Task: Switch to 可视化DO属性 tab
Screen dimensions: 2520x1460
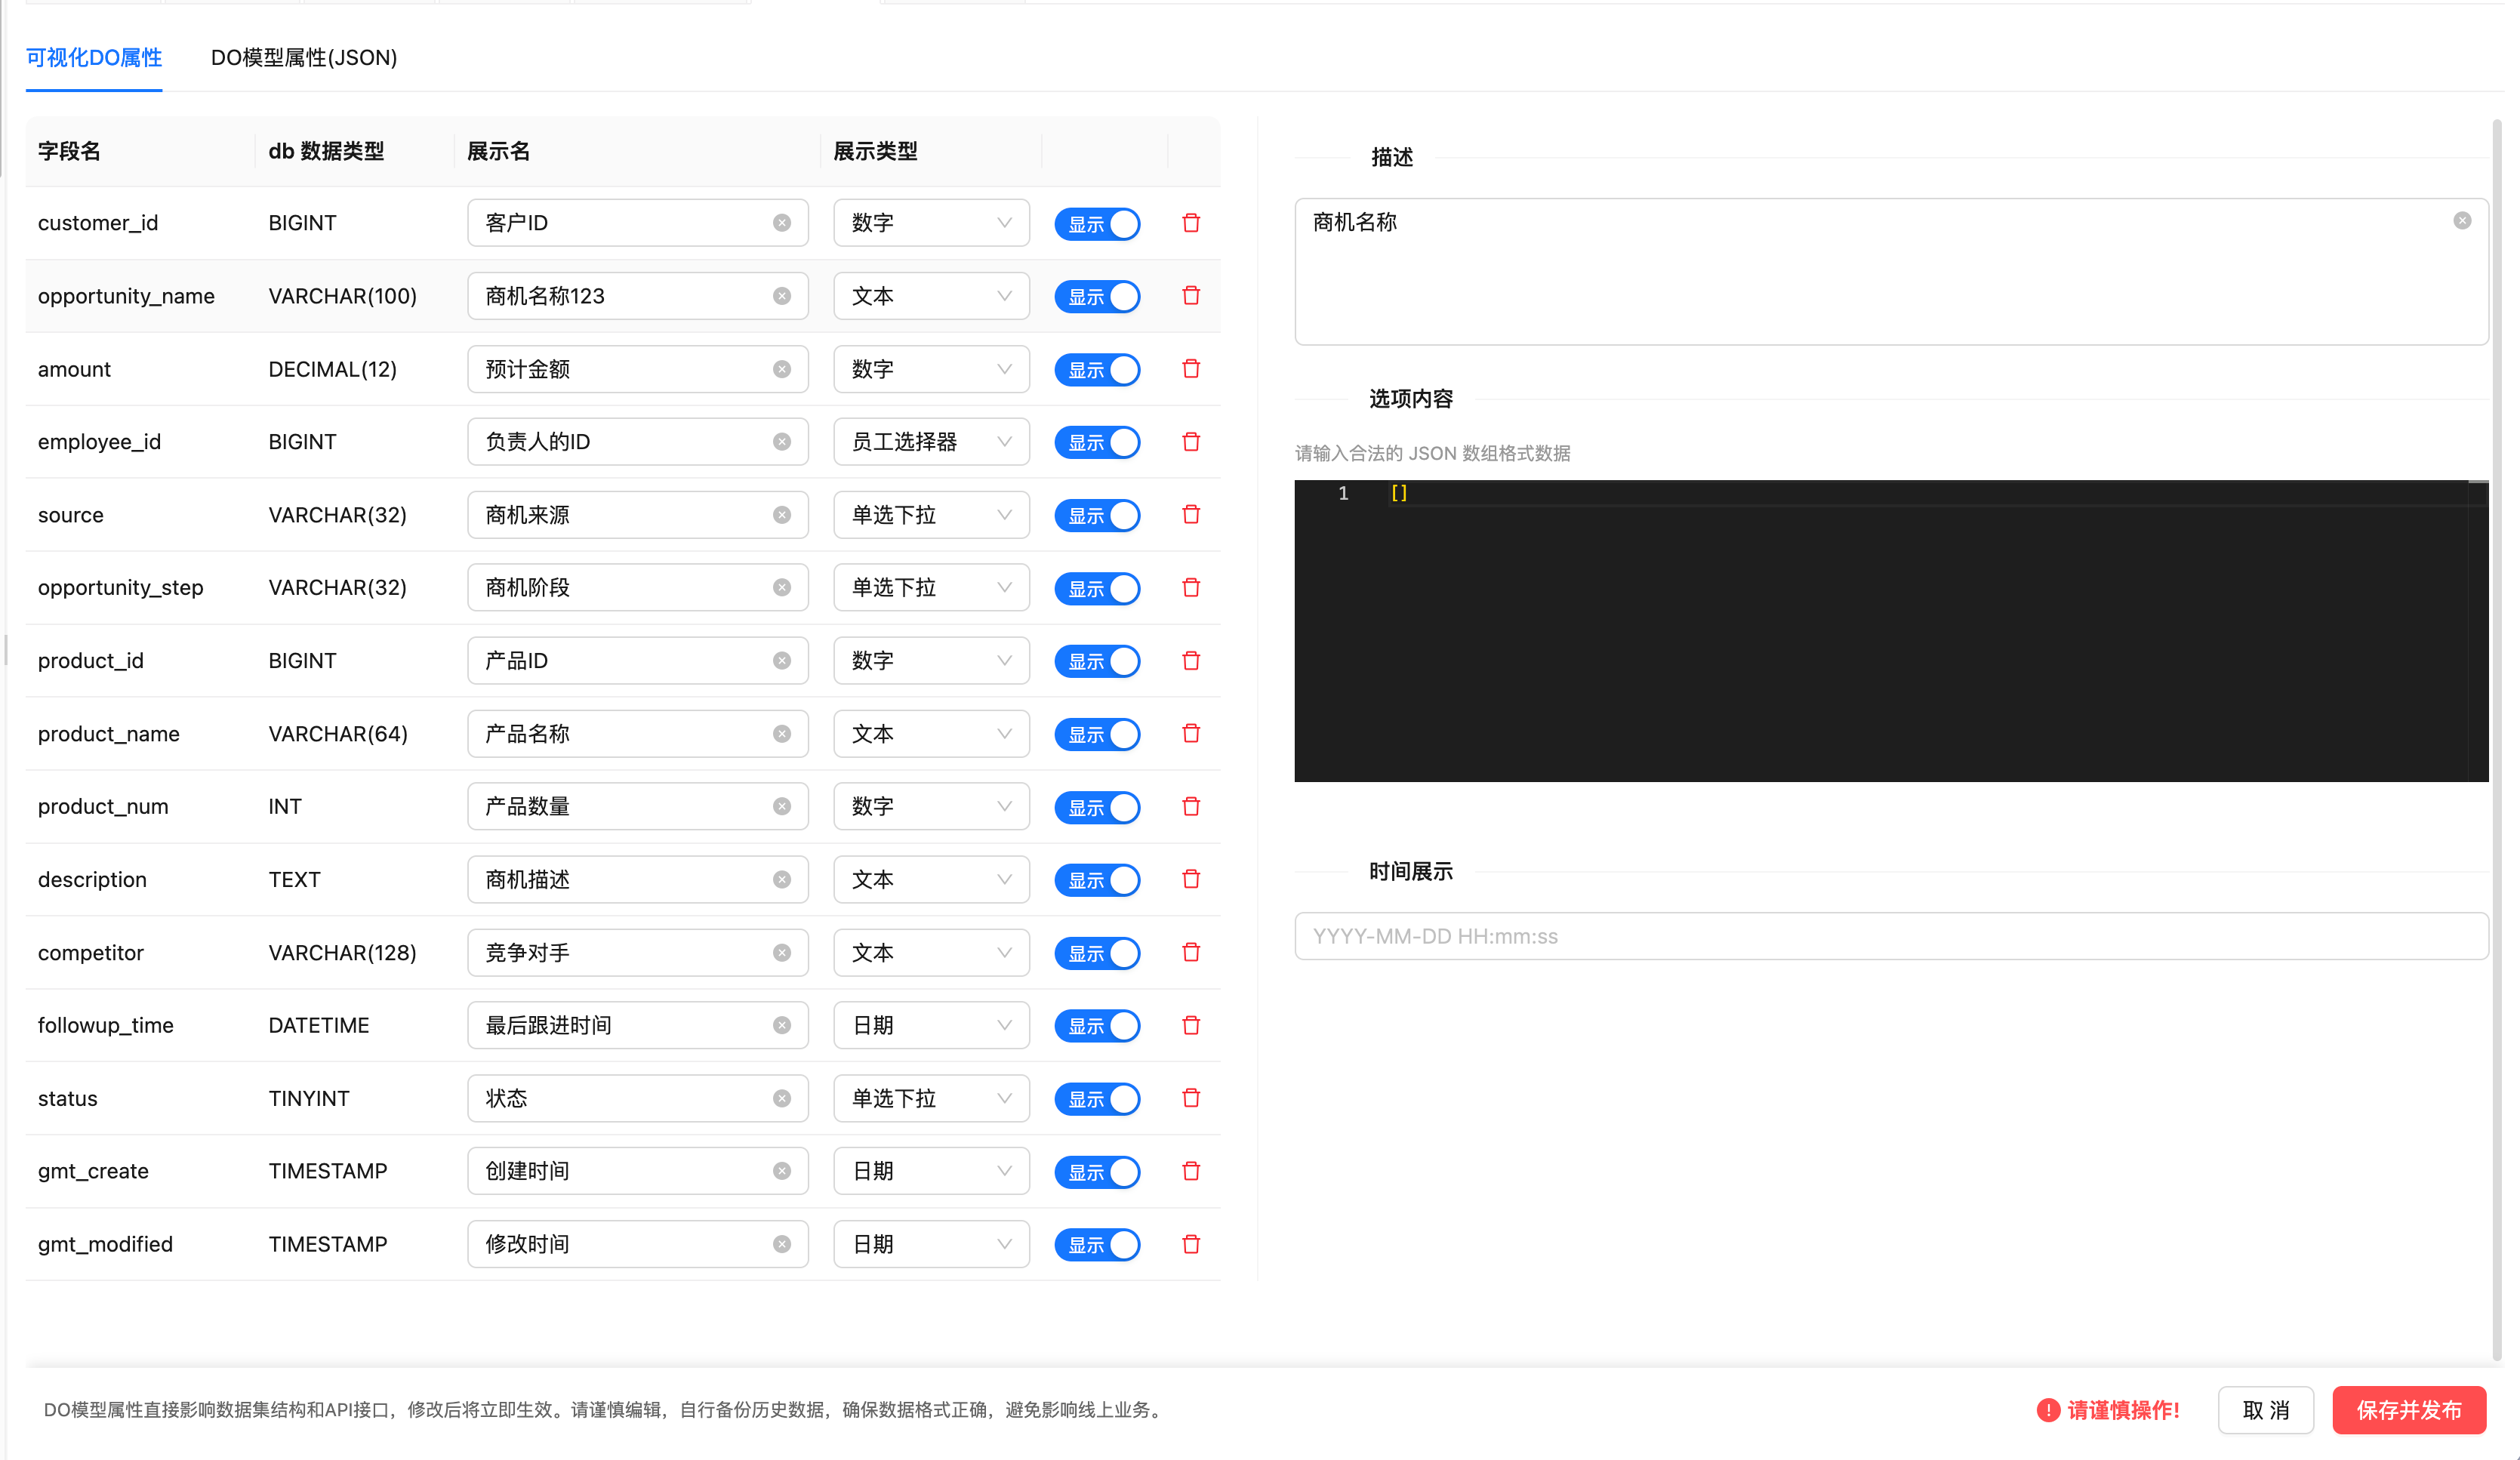Action: [x=94, y=58]
